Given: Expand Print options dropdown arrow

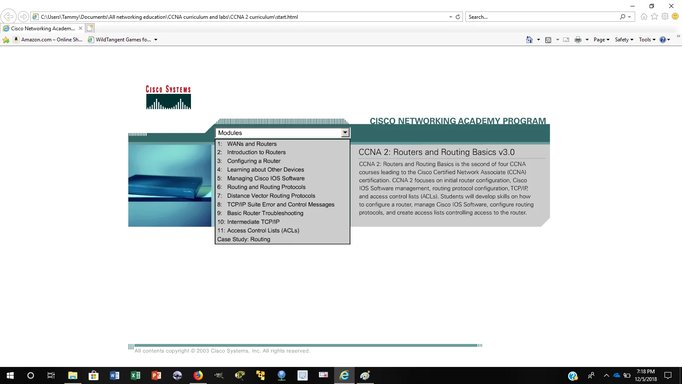Looking at the screenshot, I should pos(587,40).
